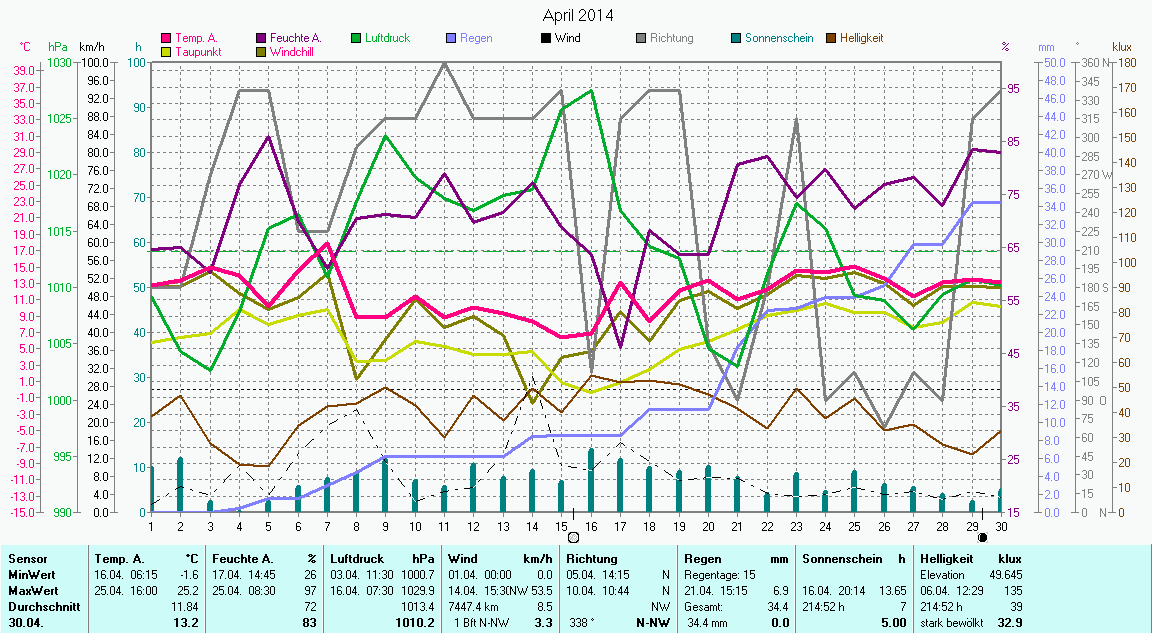
Task: Click the Durchschnitt row label
Action: 39,606
